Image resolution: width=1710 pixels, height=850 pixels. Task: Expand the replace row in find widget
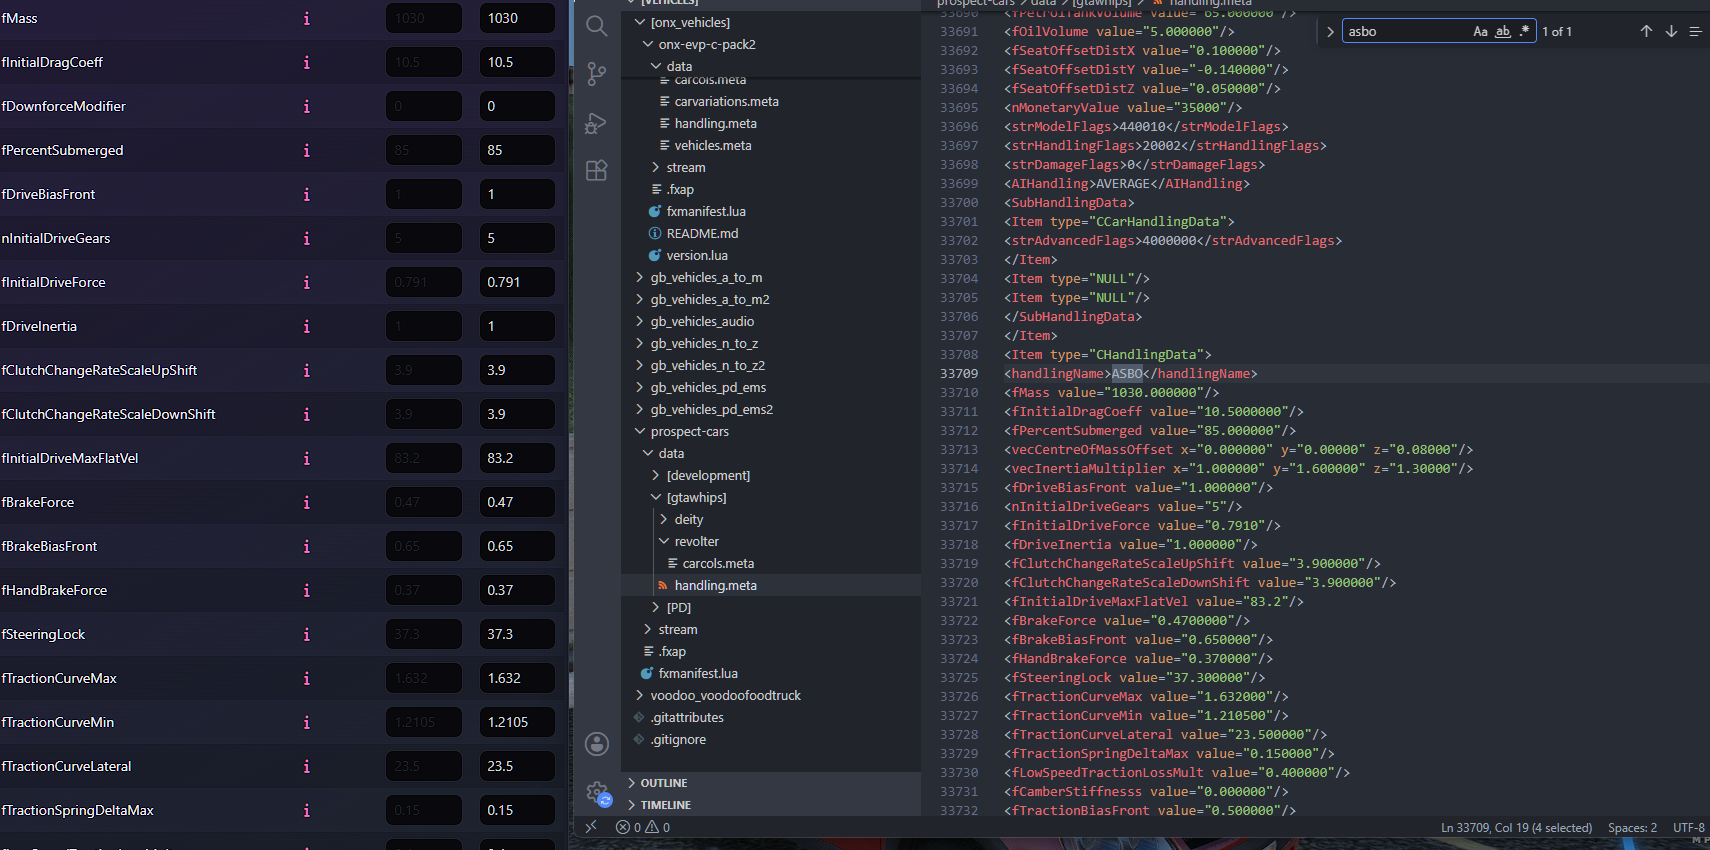click(1330, 32)
